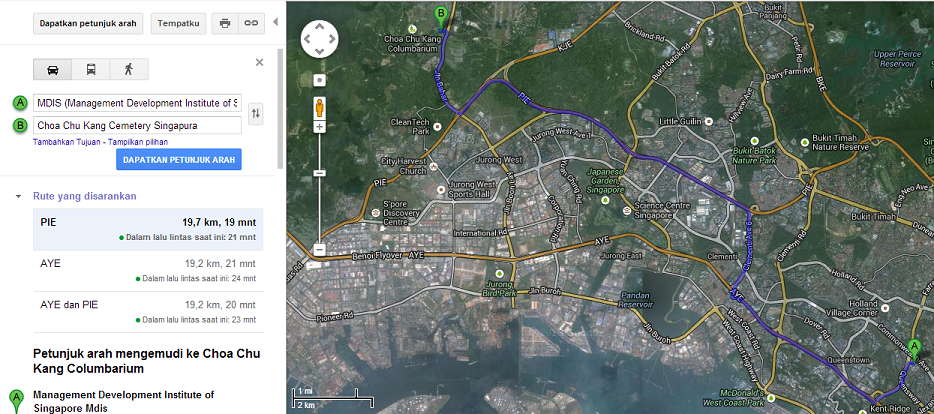
Task: Click Jurong West Sports Hall marker
Action: point(441,189)
